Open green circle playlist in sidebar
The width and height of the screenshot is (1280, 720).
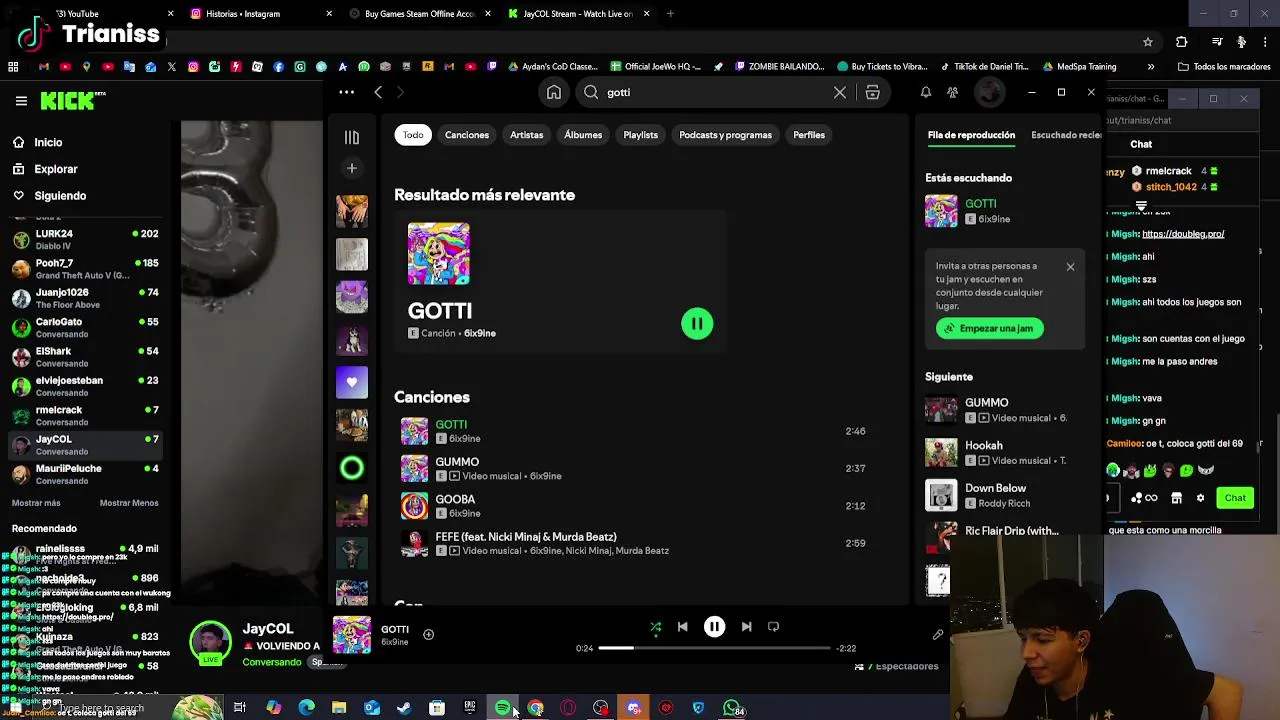352,467
